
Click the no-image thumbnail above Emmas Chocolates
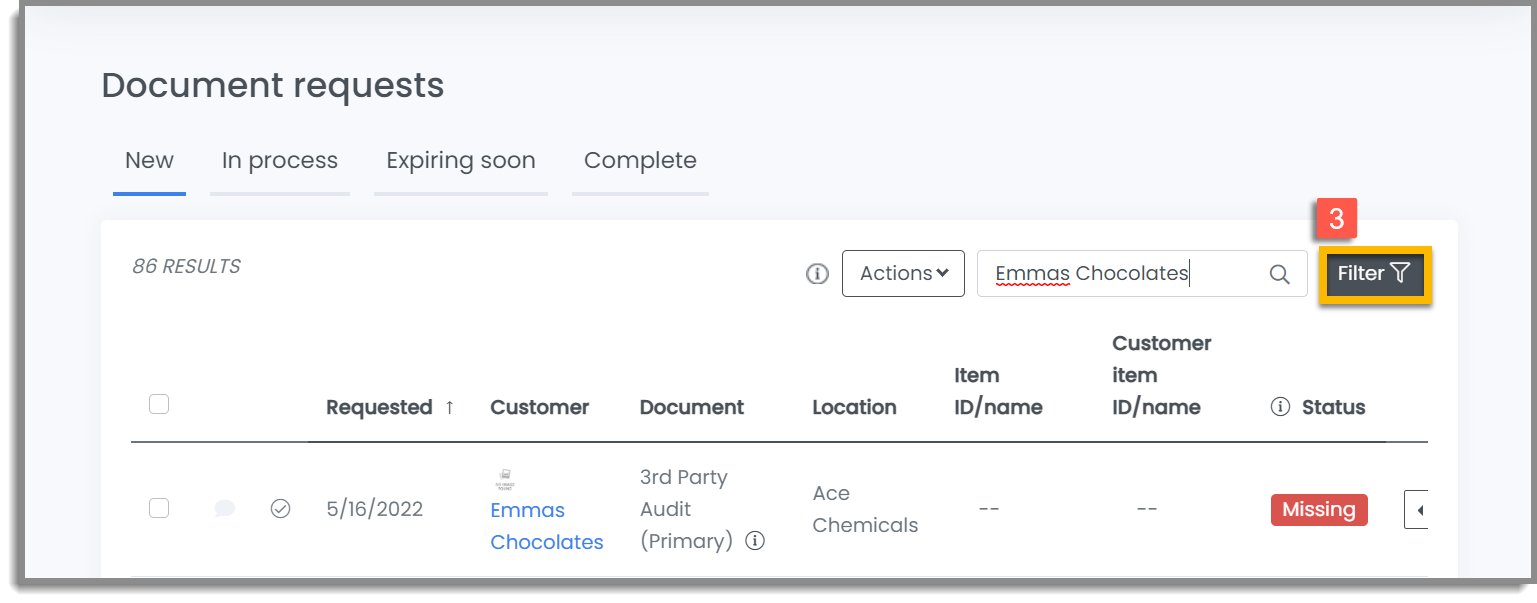pyautogui.click(x=506, y=477)
